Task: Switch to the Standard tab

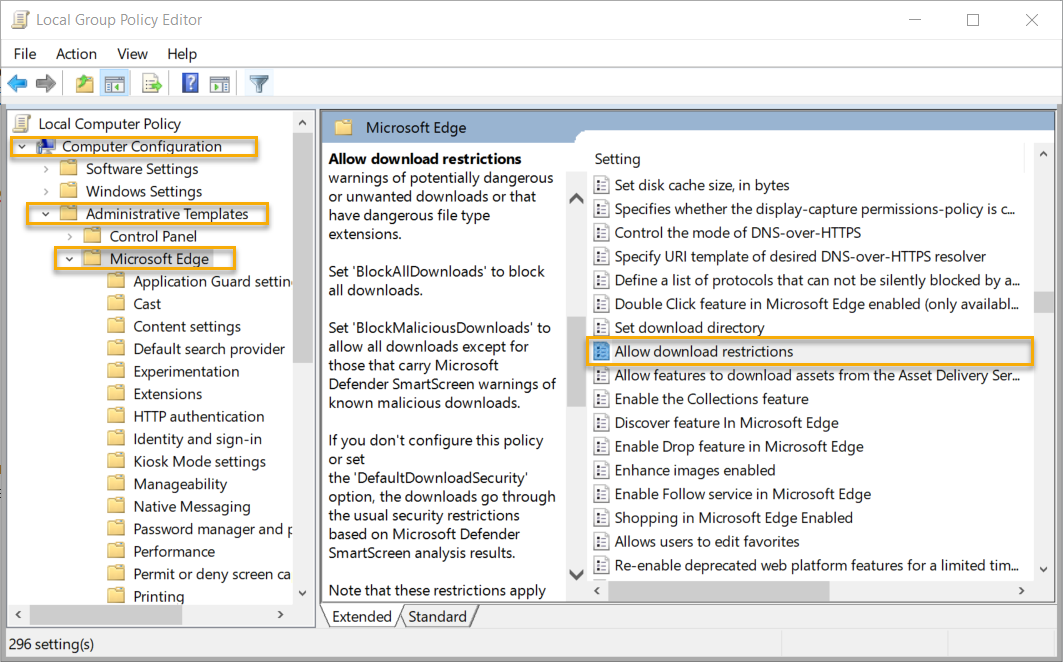Action: [x=438, y=616]
